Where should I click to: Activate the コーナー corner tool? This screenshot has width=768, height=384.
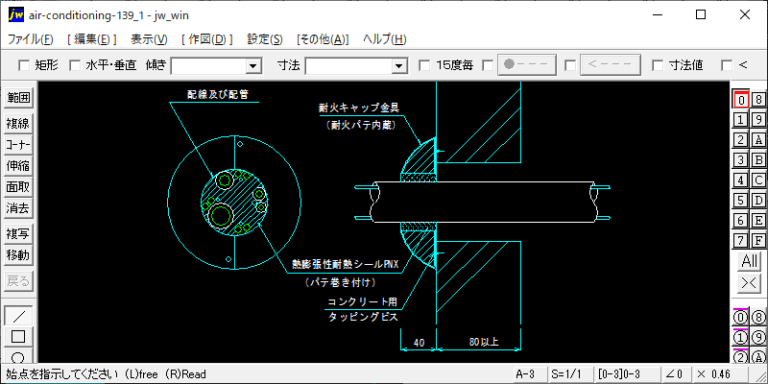(x=18, y=145)
